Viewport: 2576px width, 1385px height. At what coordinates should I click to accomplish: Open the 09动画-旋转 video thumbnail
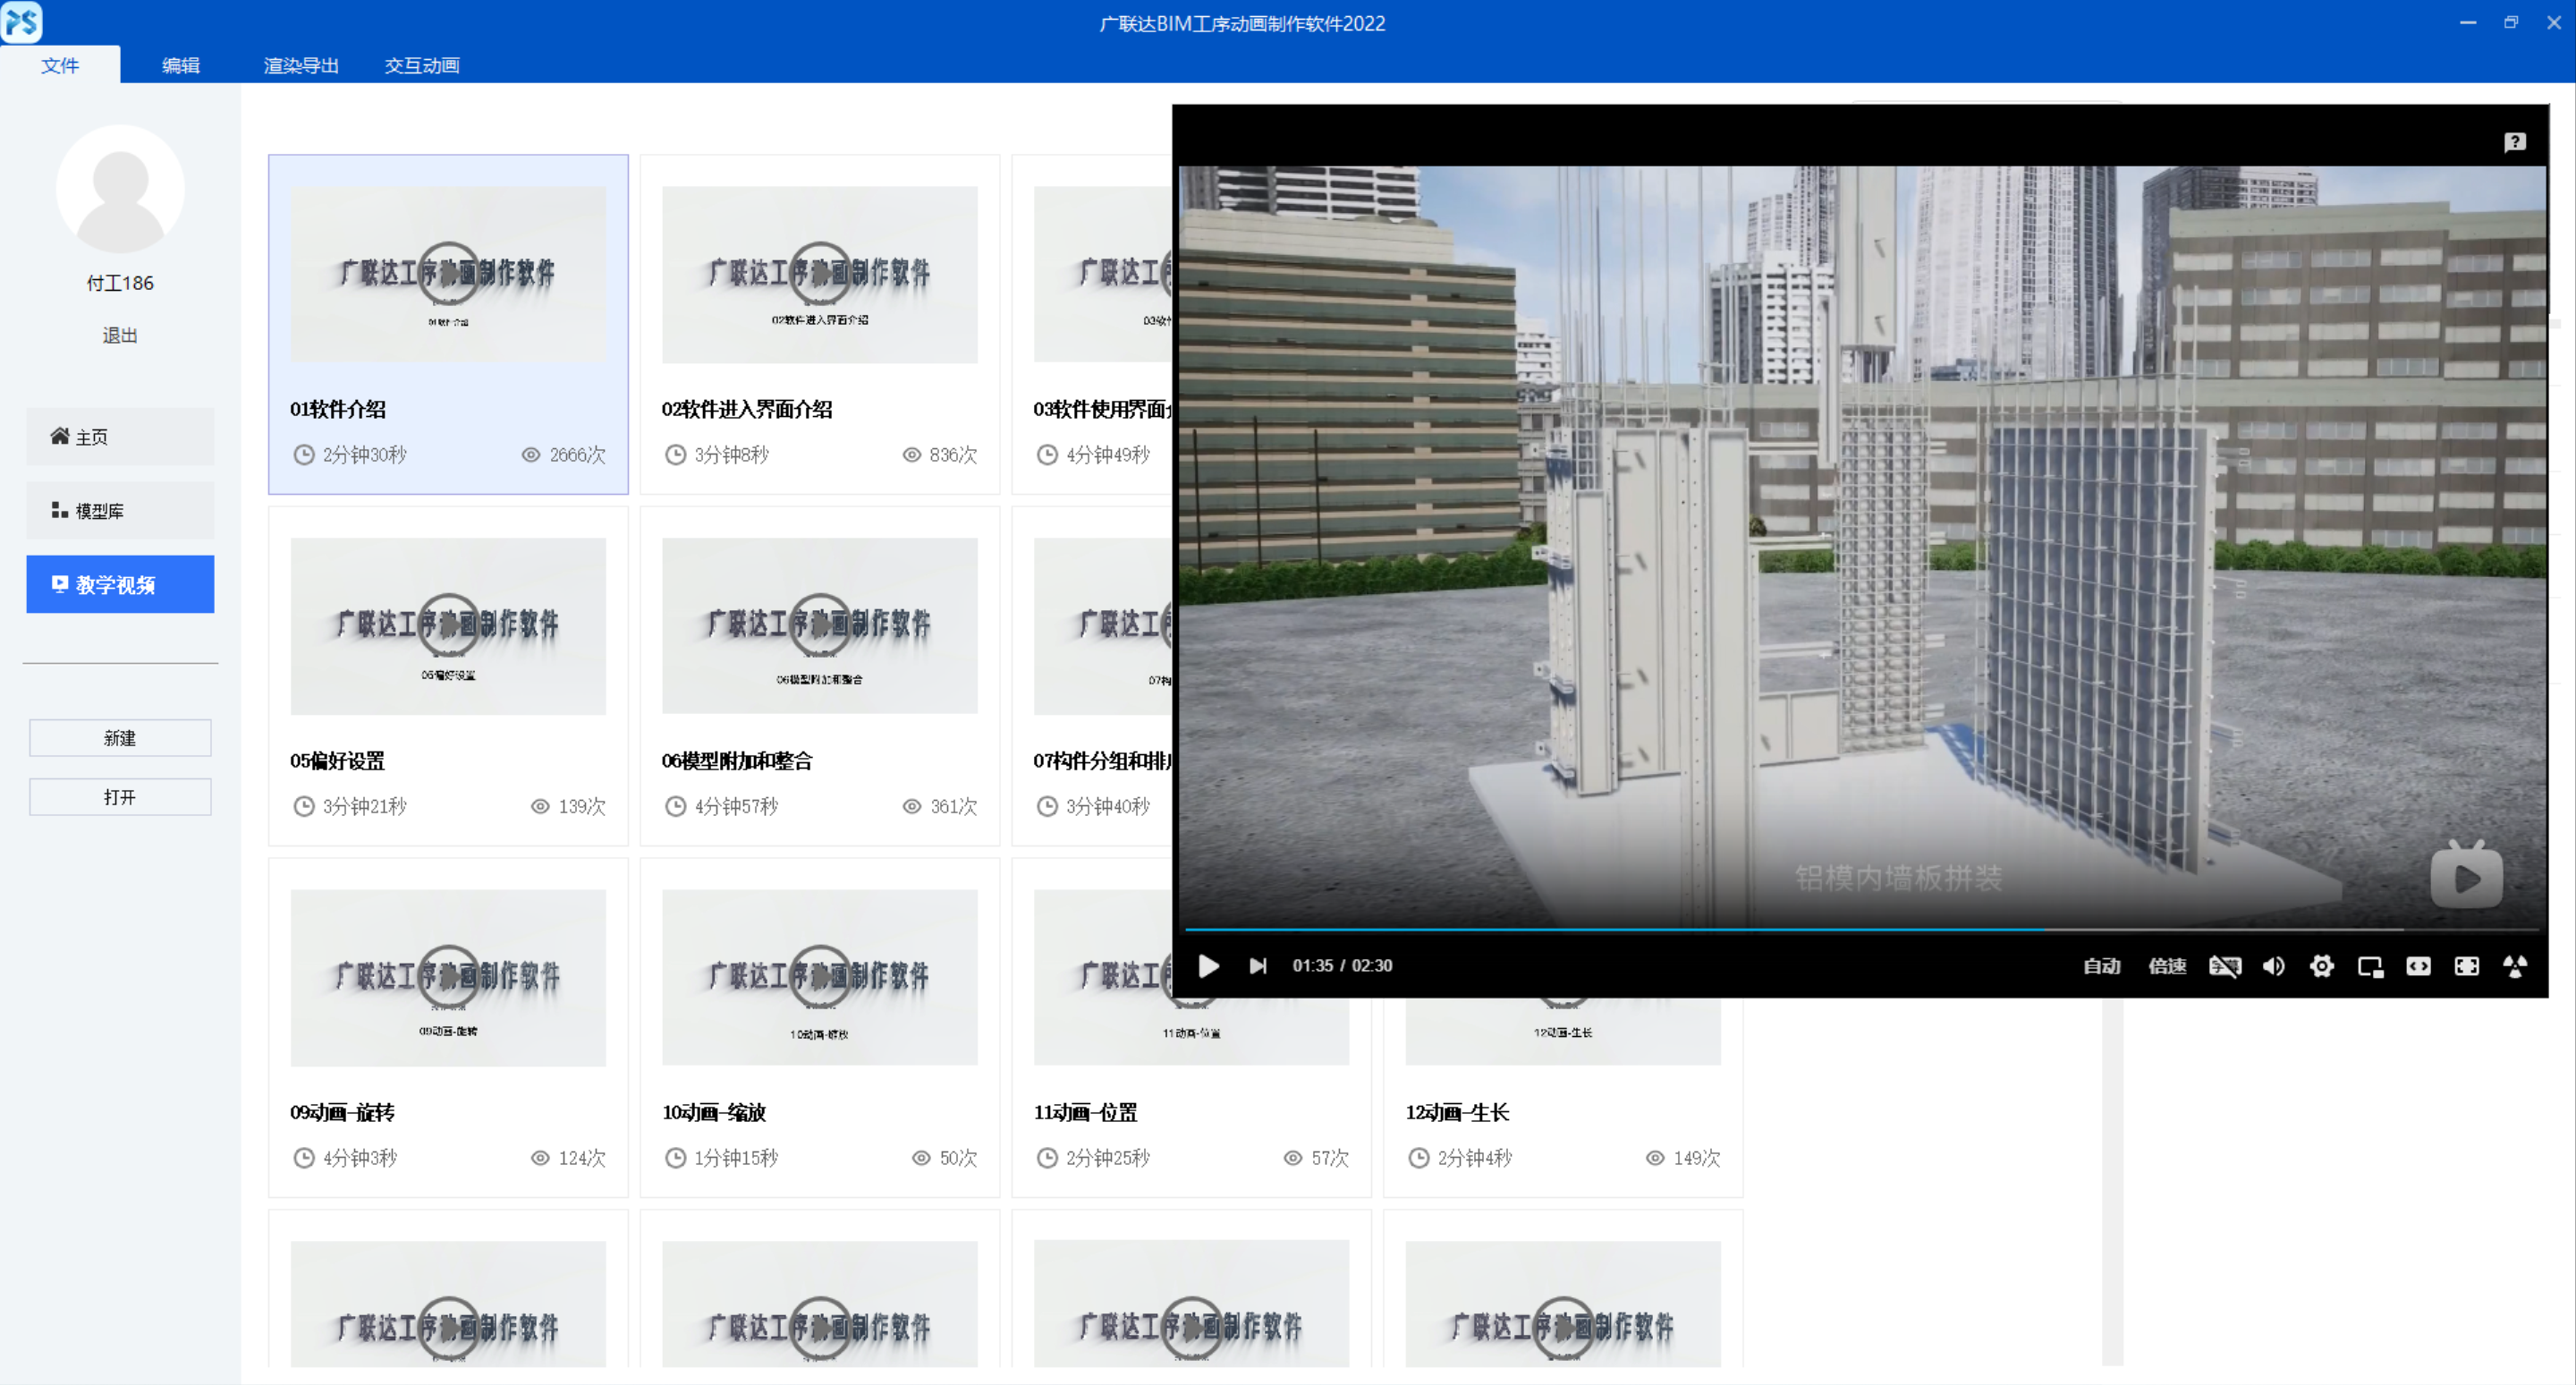448,978
